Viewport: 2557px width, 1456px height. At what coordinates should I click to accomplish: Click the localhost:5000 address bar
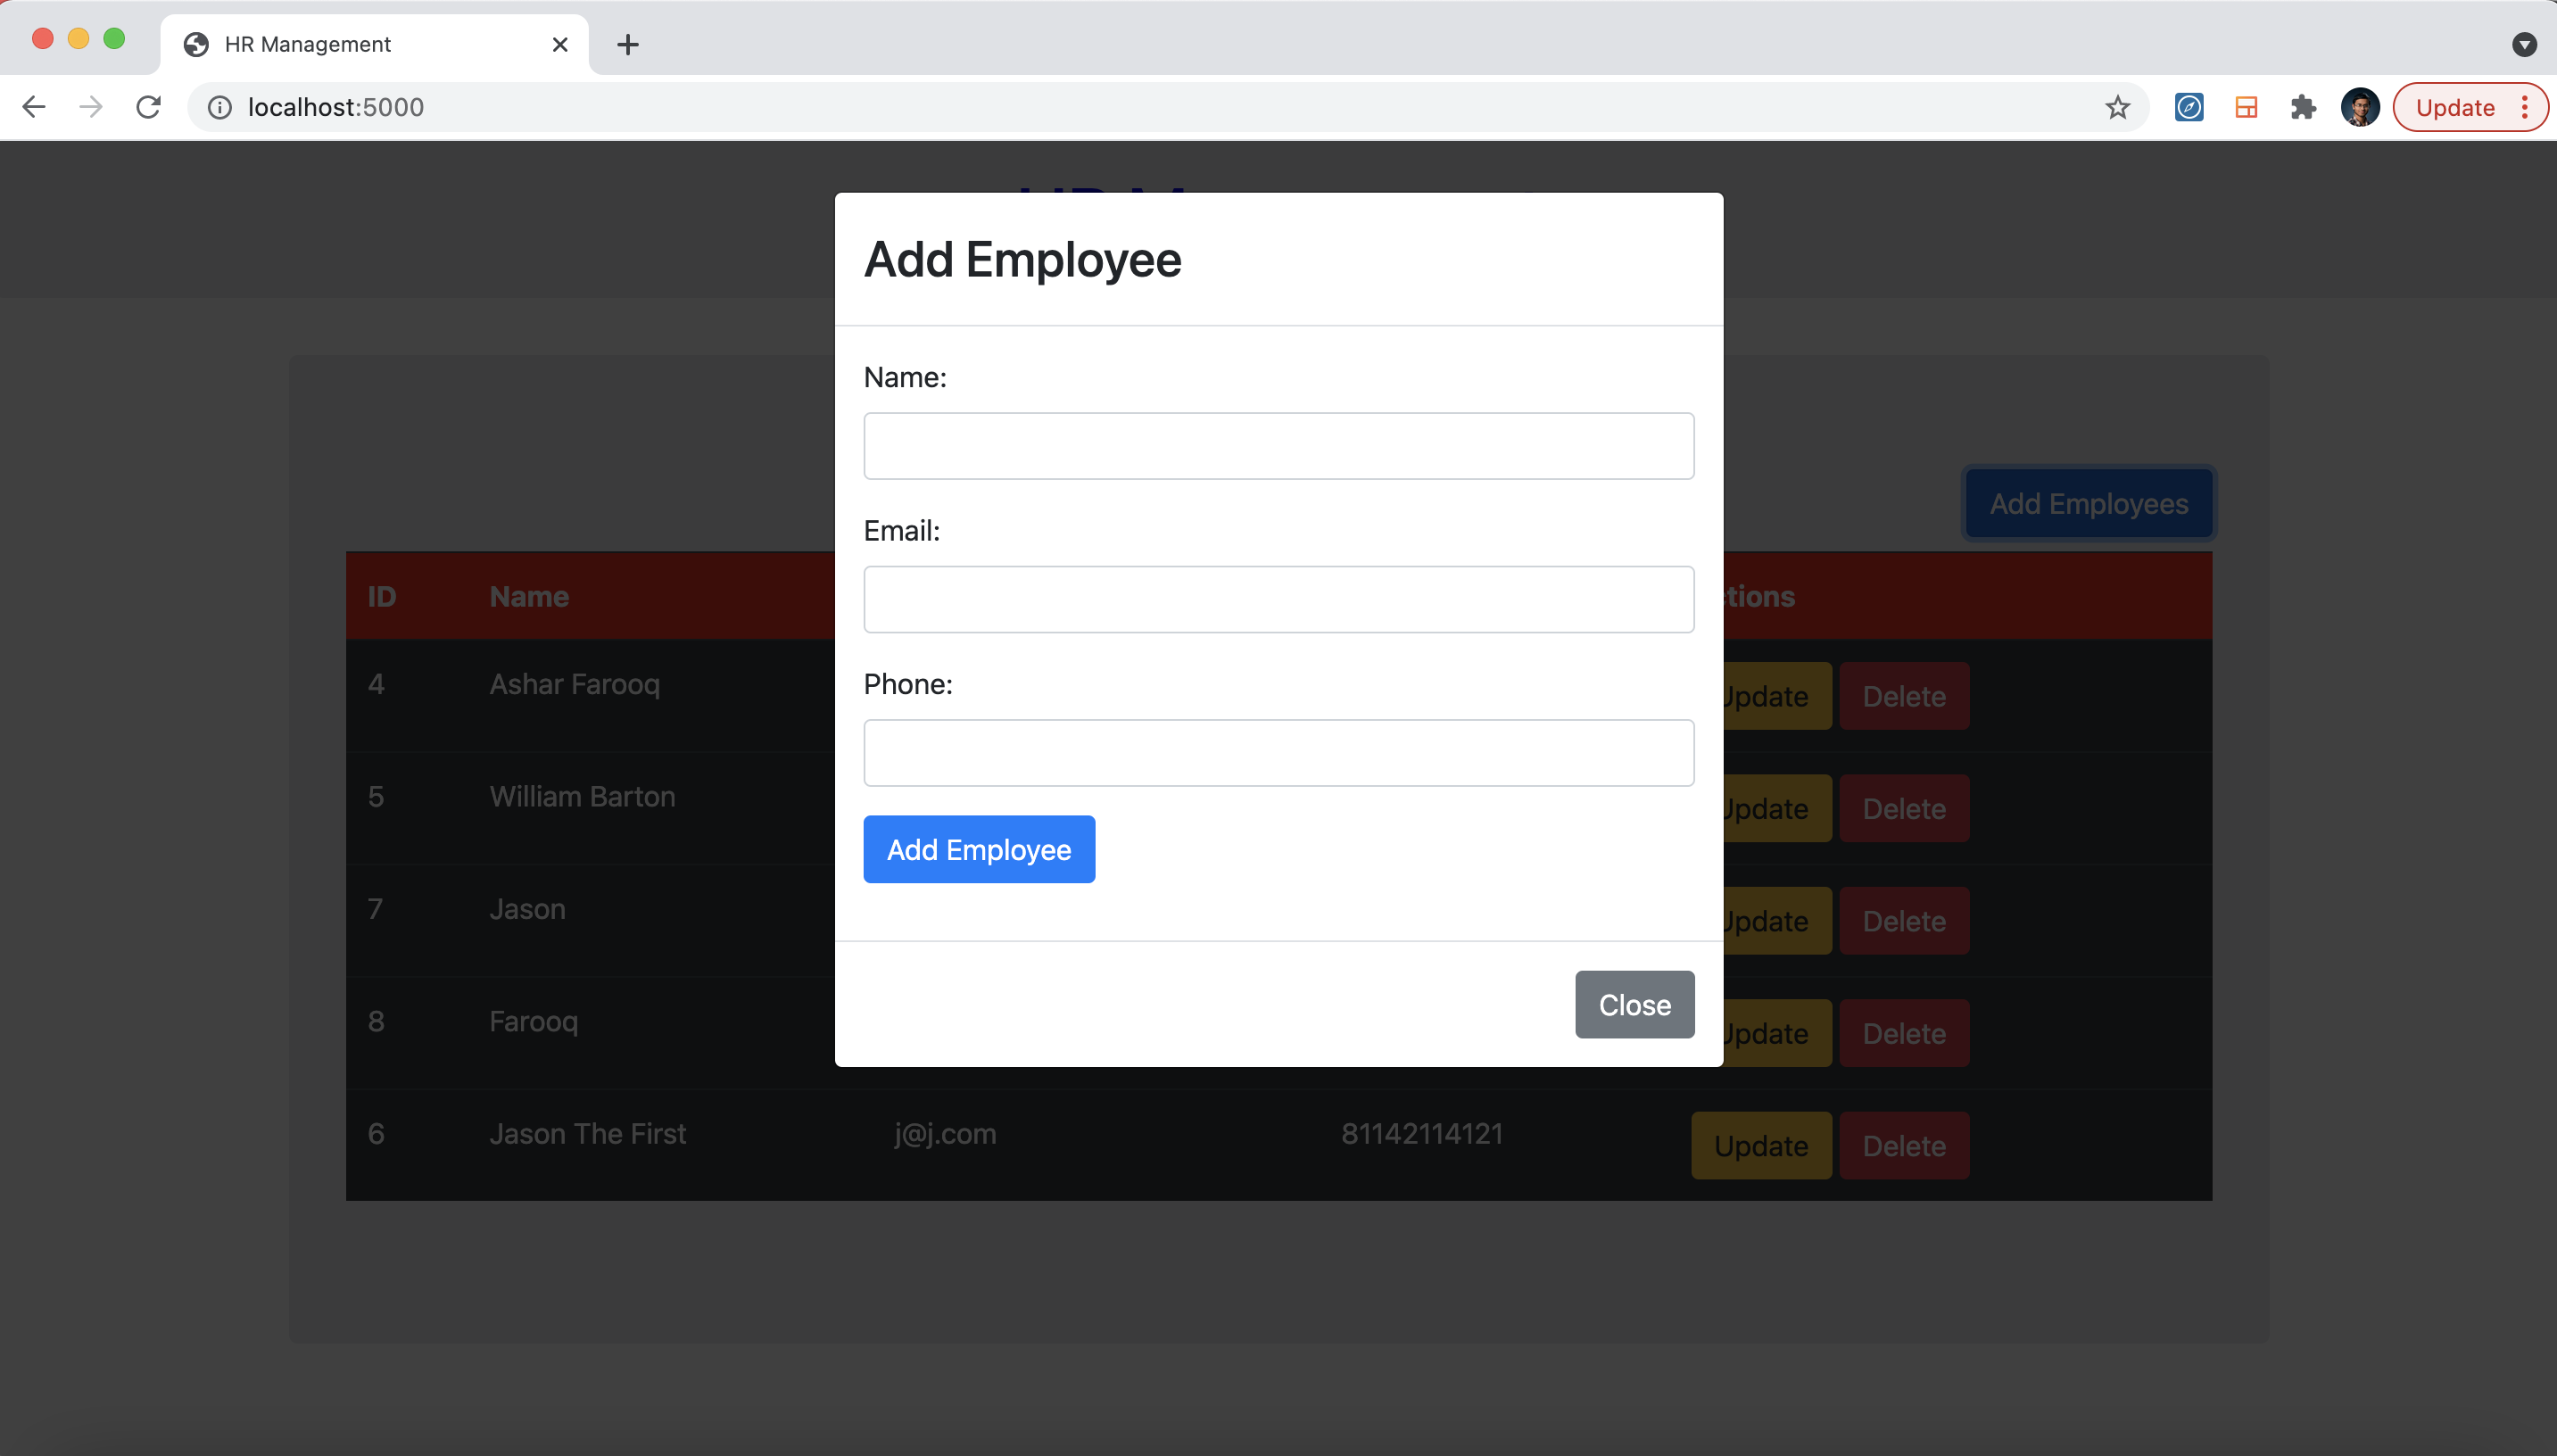pos(1168,107)
